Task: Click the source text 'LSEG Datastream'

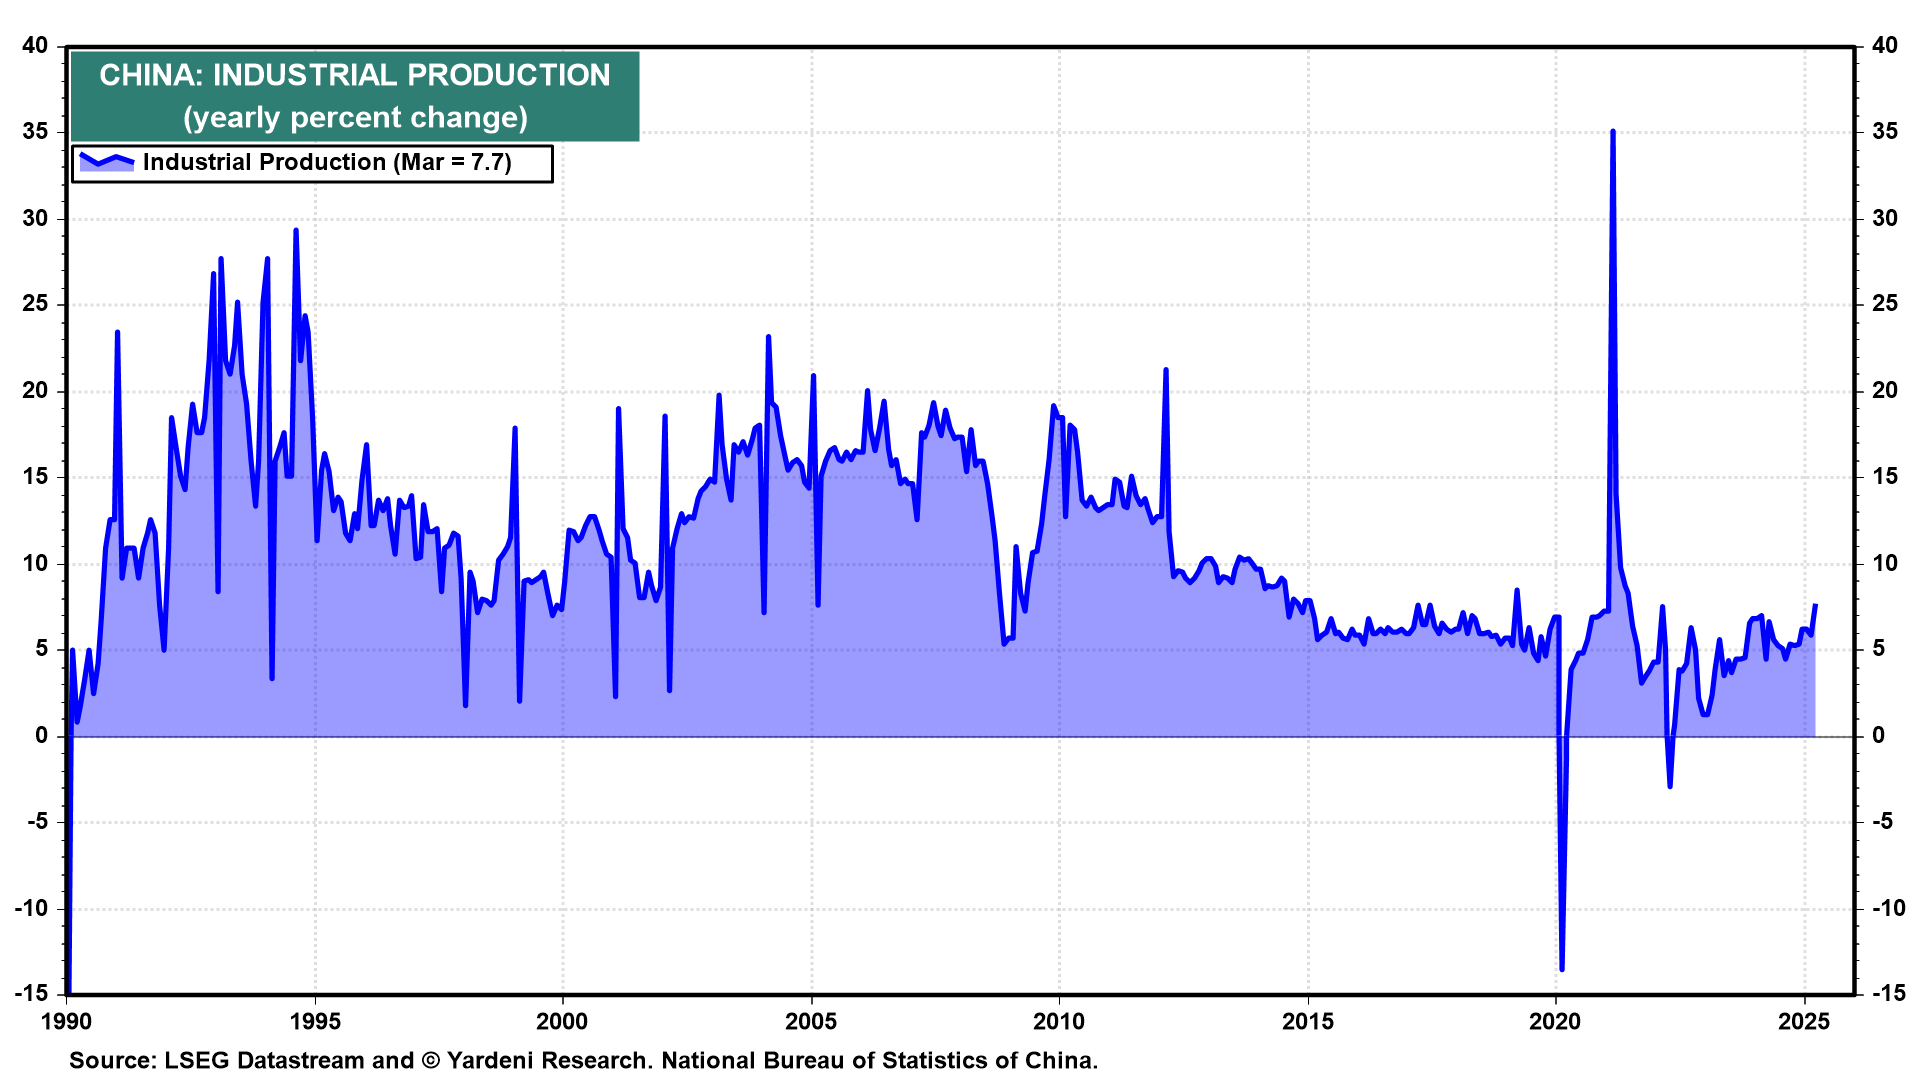Action: click(x=264, y=1061)
